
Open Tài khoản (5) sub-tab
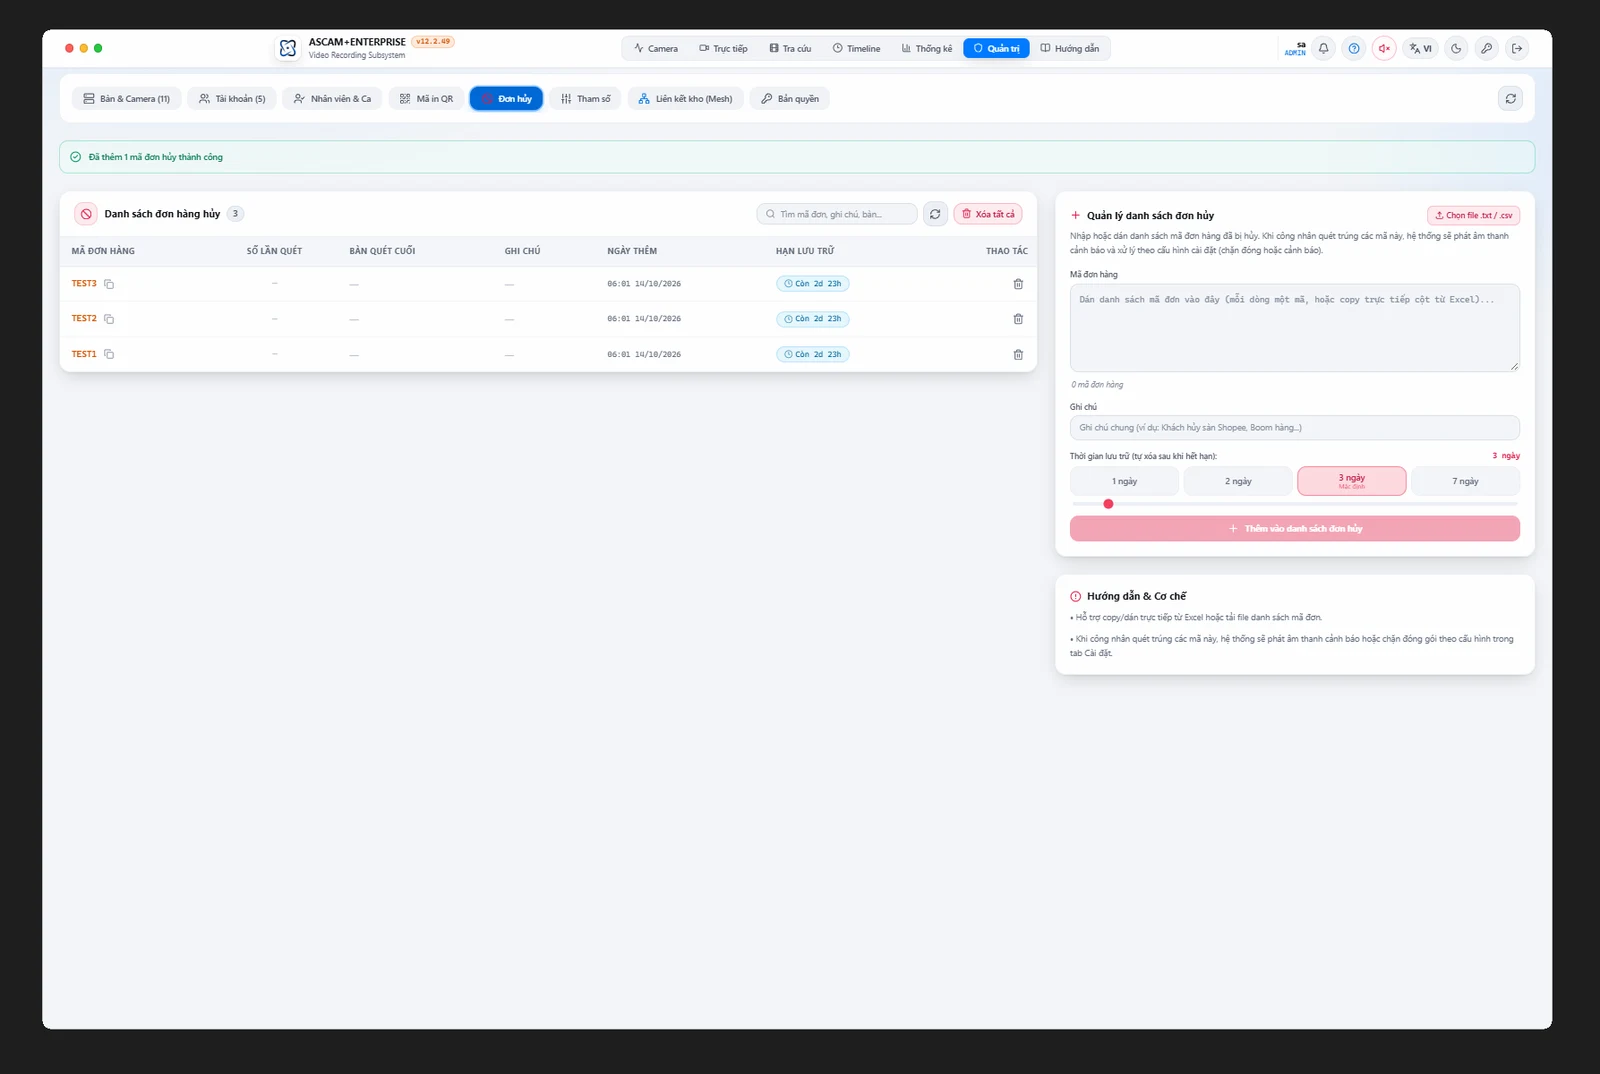[x=232, y=99]
